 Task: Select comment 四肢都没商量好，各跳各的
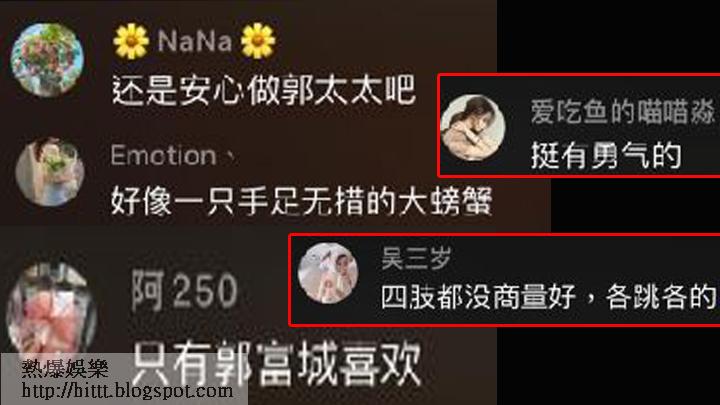(549, 297)
